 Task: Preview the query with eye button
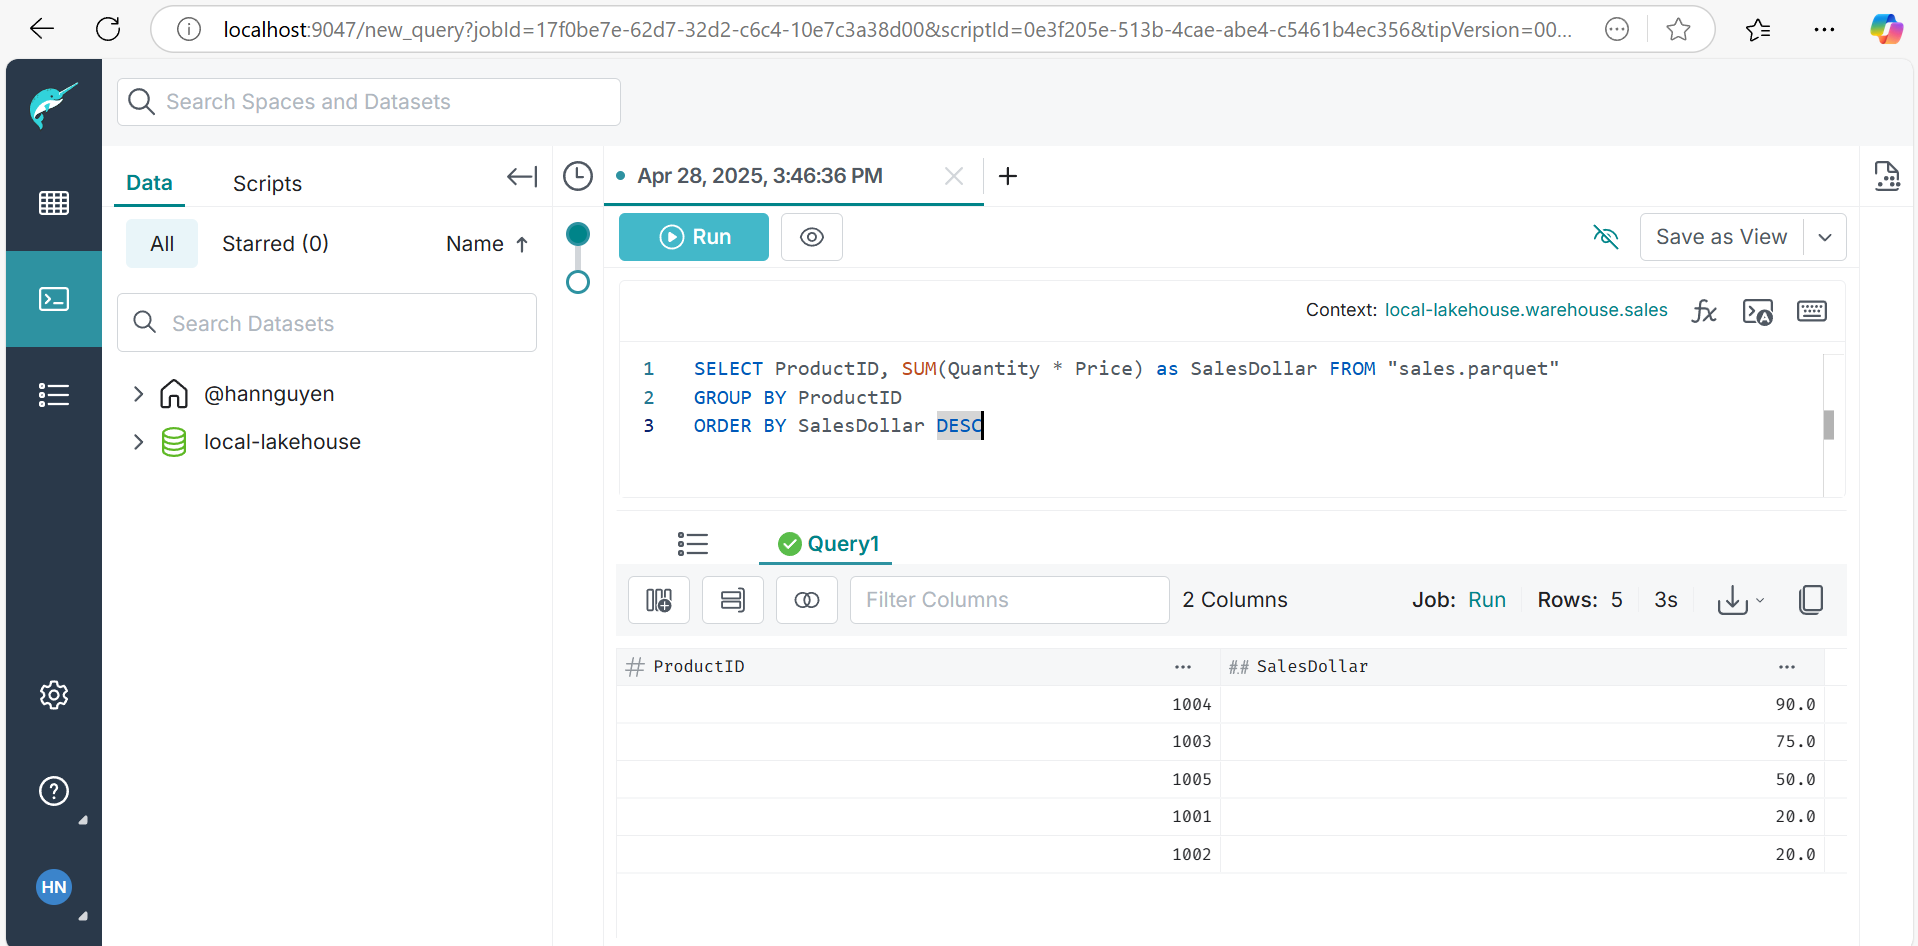tap(812, 237)
